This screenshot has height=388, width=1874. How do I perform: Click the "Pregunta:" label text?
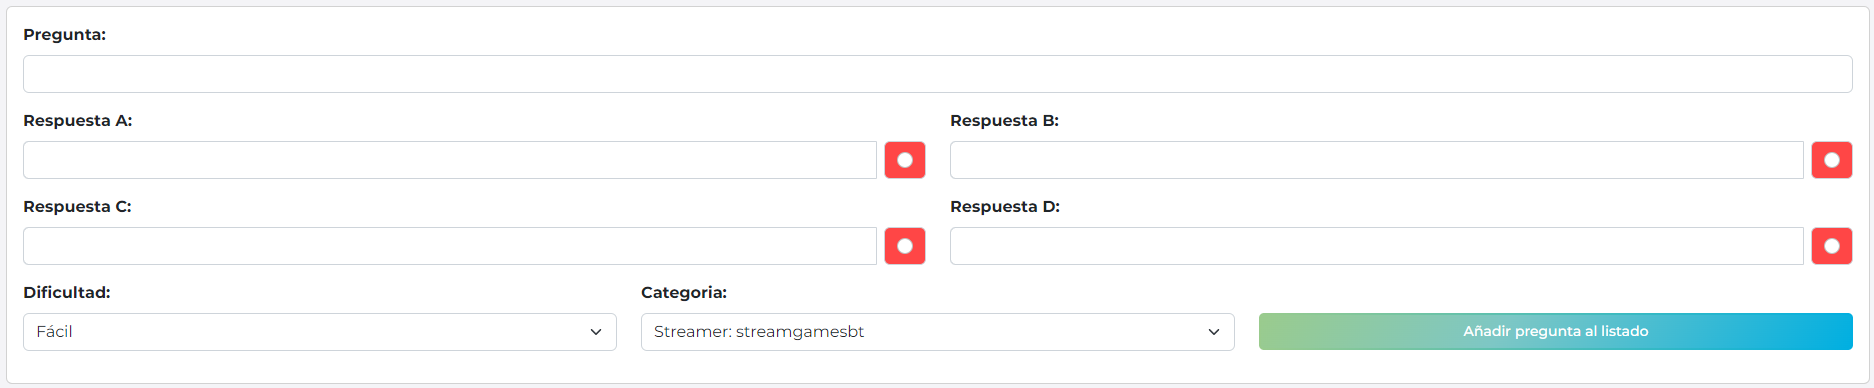pyautogui.click(x=65, y=35)
